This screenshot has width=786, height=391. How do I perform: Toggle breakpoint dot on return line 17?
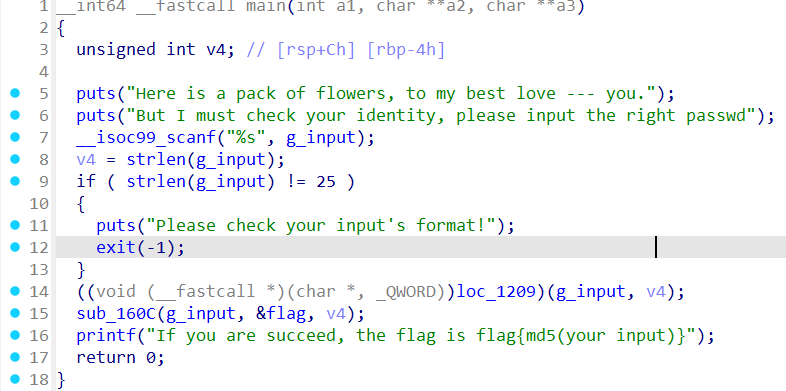pyautogui.click(x=15, y=356)
